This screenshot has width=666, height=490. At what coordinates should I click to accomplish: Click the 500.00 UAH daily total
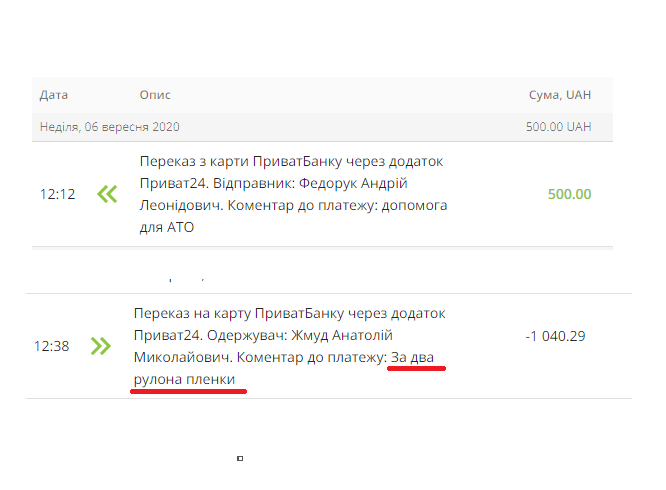[x=559, y=127]
